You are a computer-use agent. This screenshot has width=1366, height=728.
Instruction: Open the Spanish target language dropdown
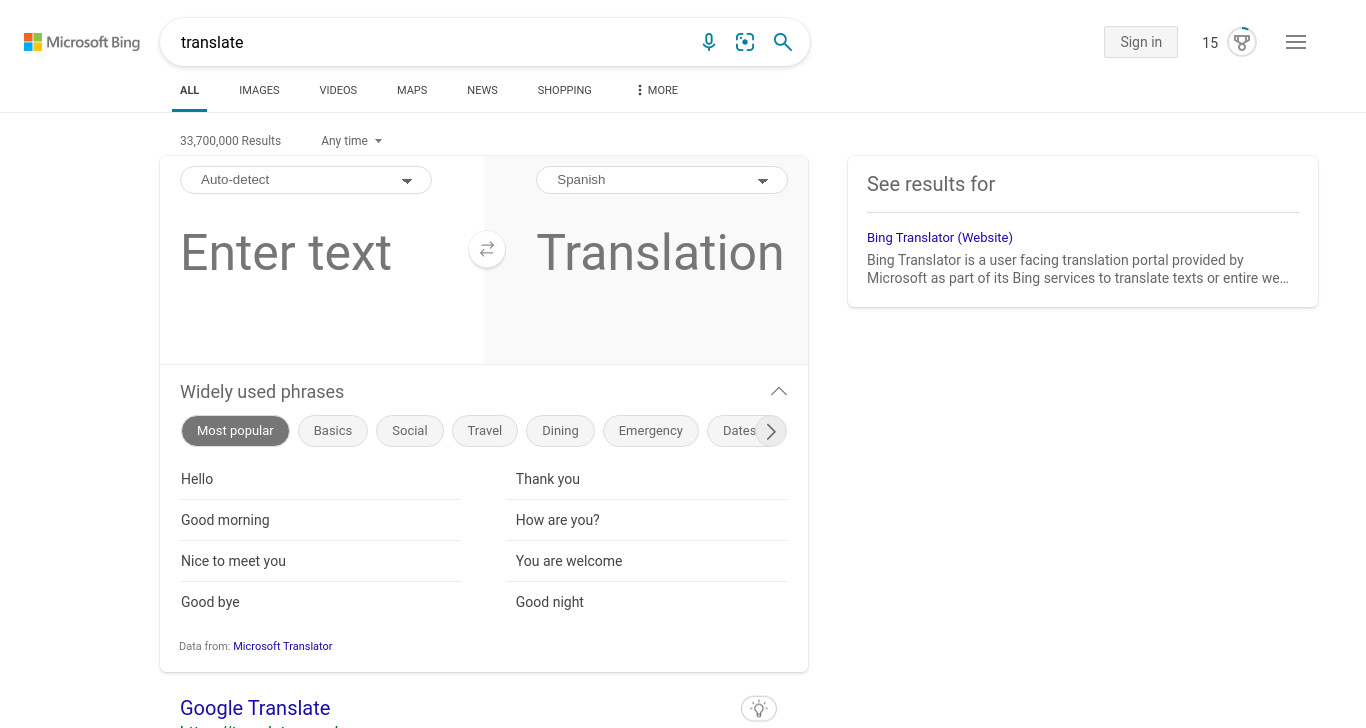click(662, 180)
